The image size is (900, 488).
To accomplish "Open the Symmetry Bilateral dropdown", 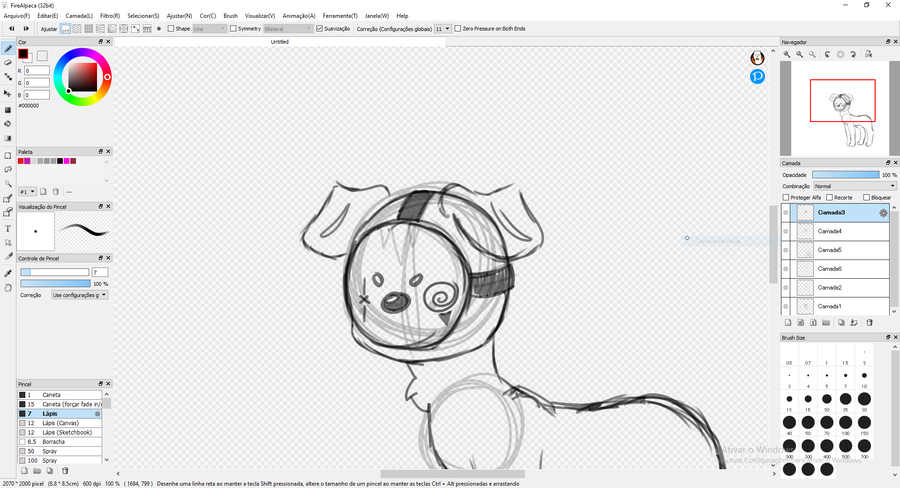I will click(x=288, y=29).
